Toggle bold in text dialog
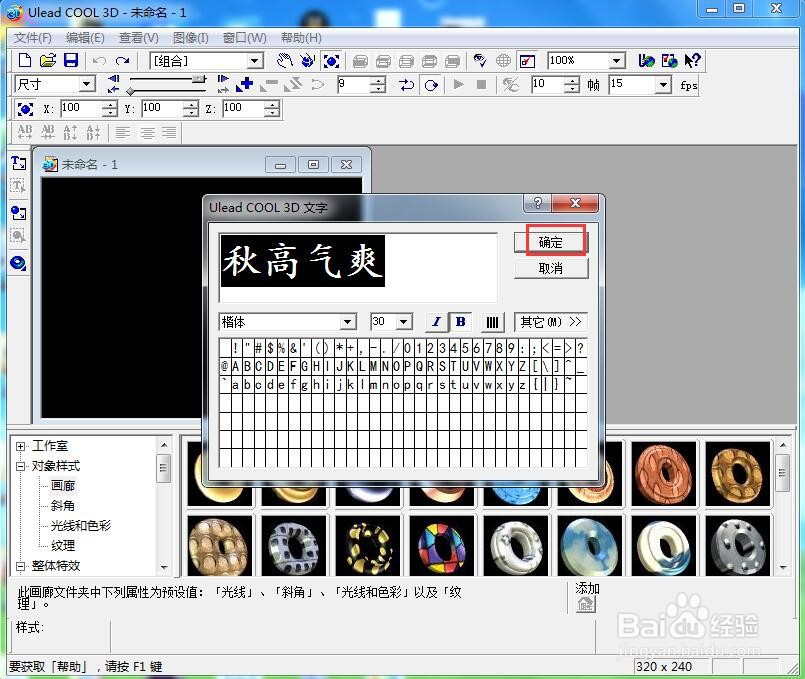Screen dimensions: 805x679 461,322
